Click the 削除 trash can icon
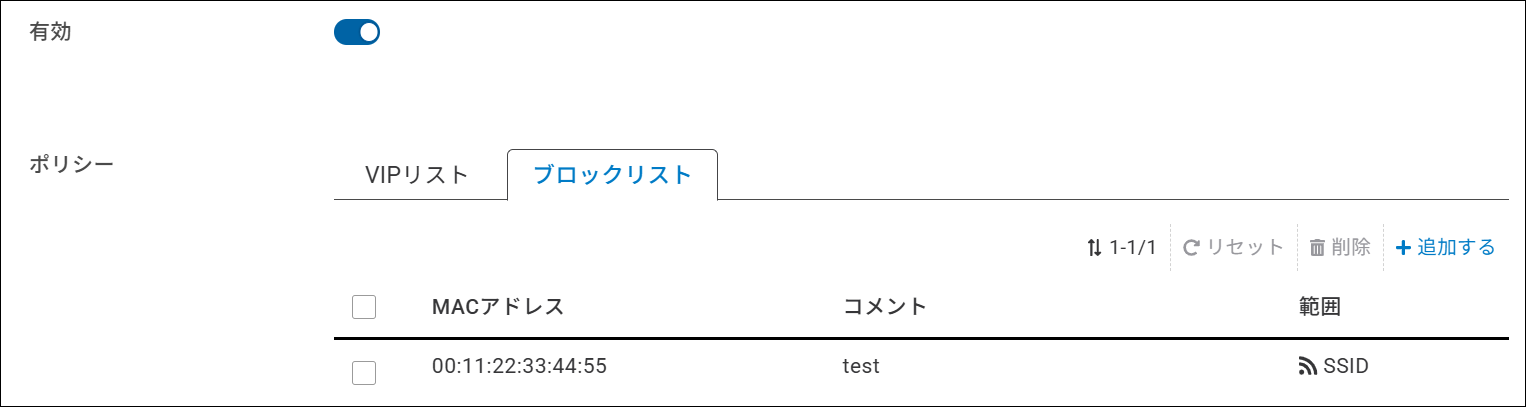Screen dimensions: 1526x407 [1317, 247]
